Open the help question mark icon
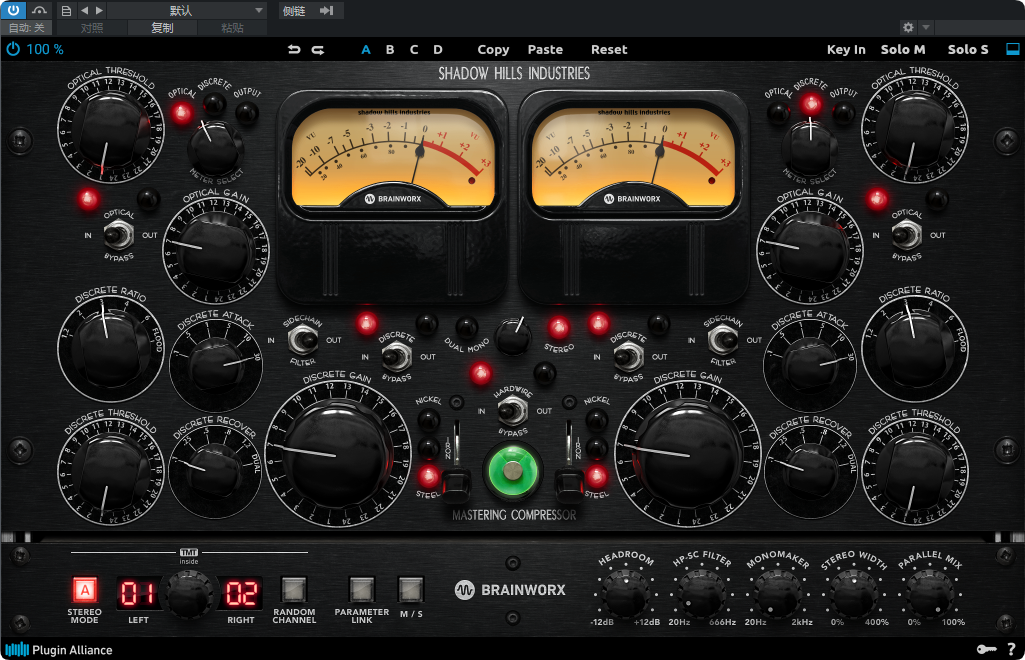 [1011, 649]
